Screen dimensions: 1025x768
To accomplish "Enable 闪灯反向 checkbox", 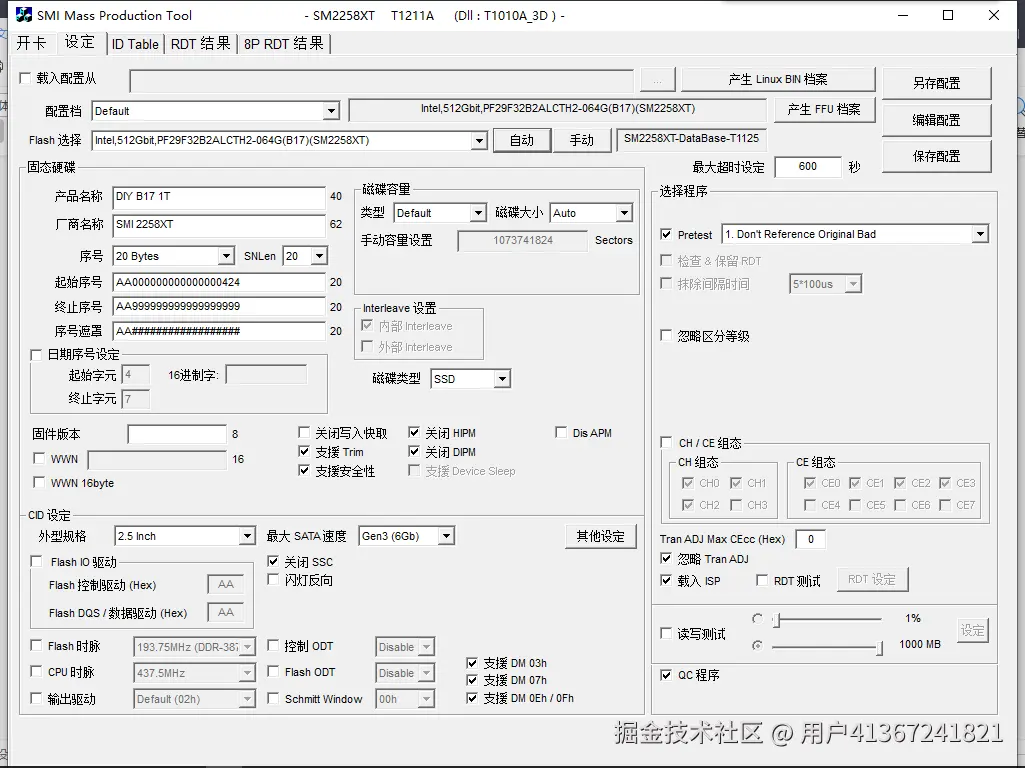I will [x=273, y=580].
